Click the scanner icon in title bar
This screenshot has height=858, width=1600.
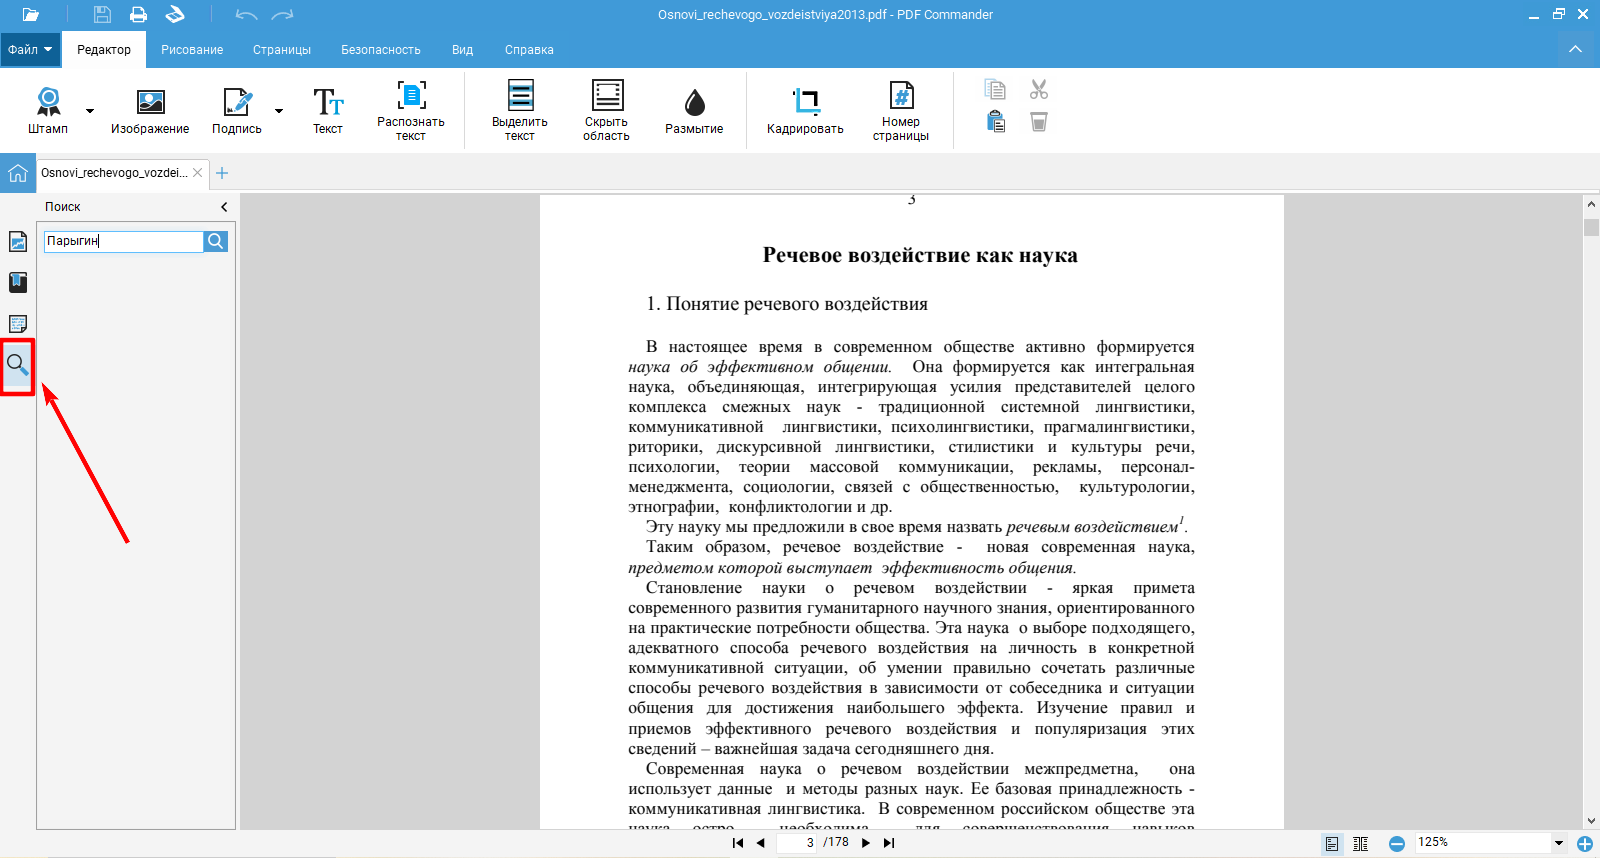point(175,14)
